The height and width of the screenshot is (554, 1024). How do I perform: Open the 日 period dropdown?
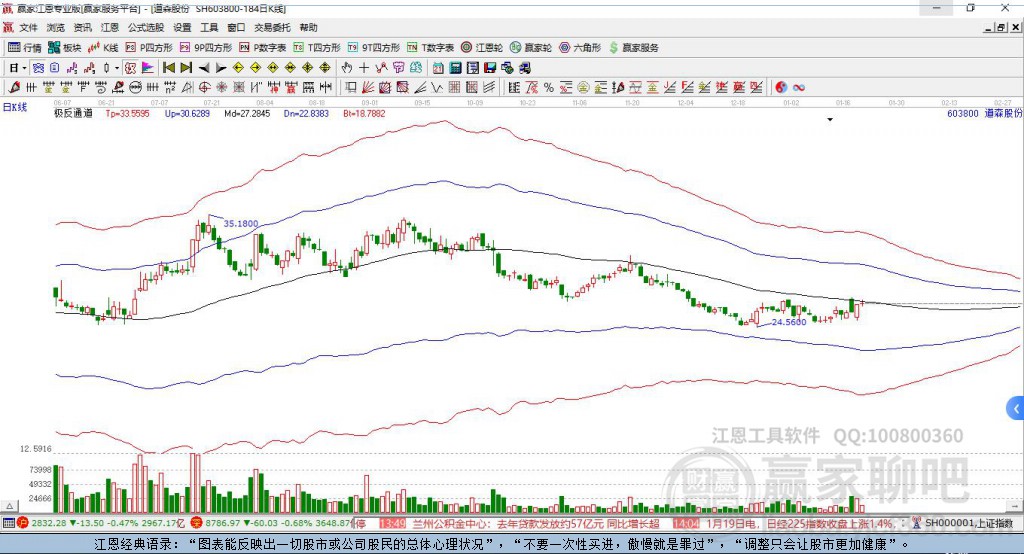(18, 68)
